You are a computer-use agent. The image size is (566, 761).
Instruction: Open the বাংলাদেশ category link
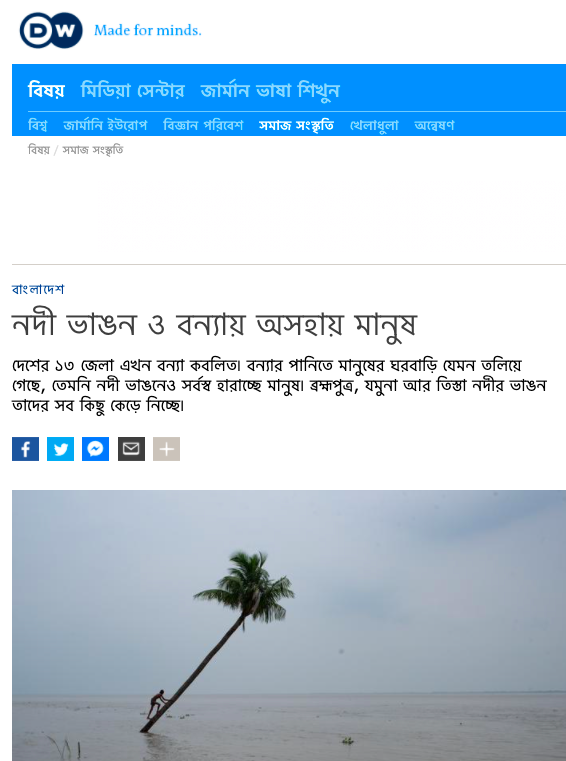[38, 289]
